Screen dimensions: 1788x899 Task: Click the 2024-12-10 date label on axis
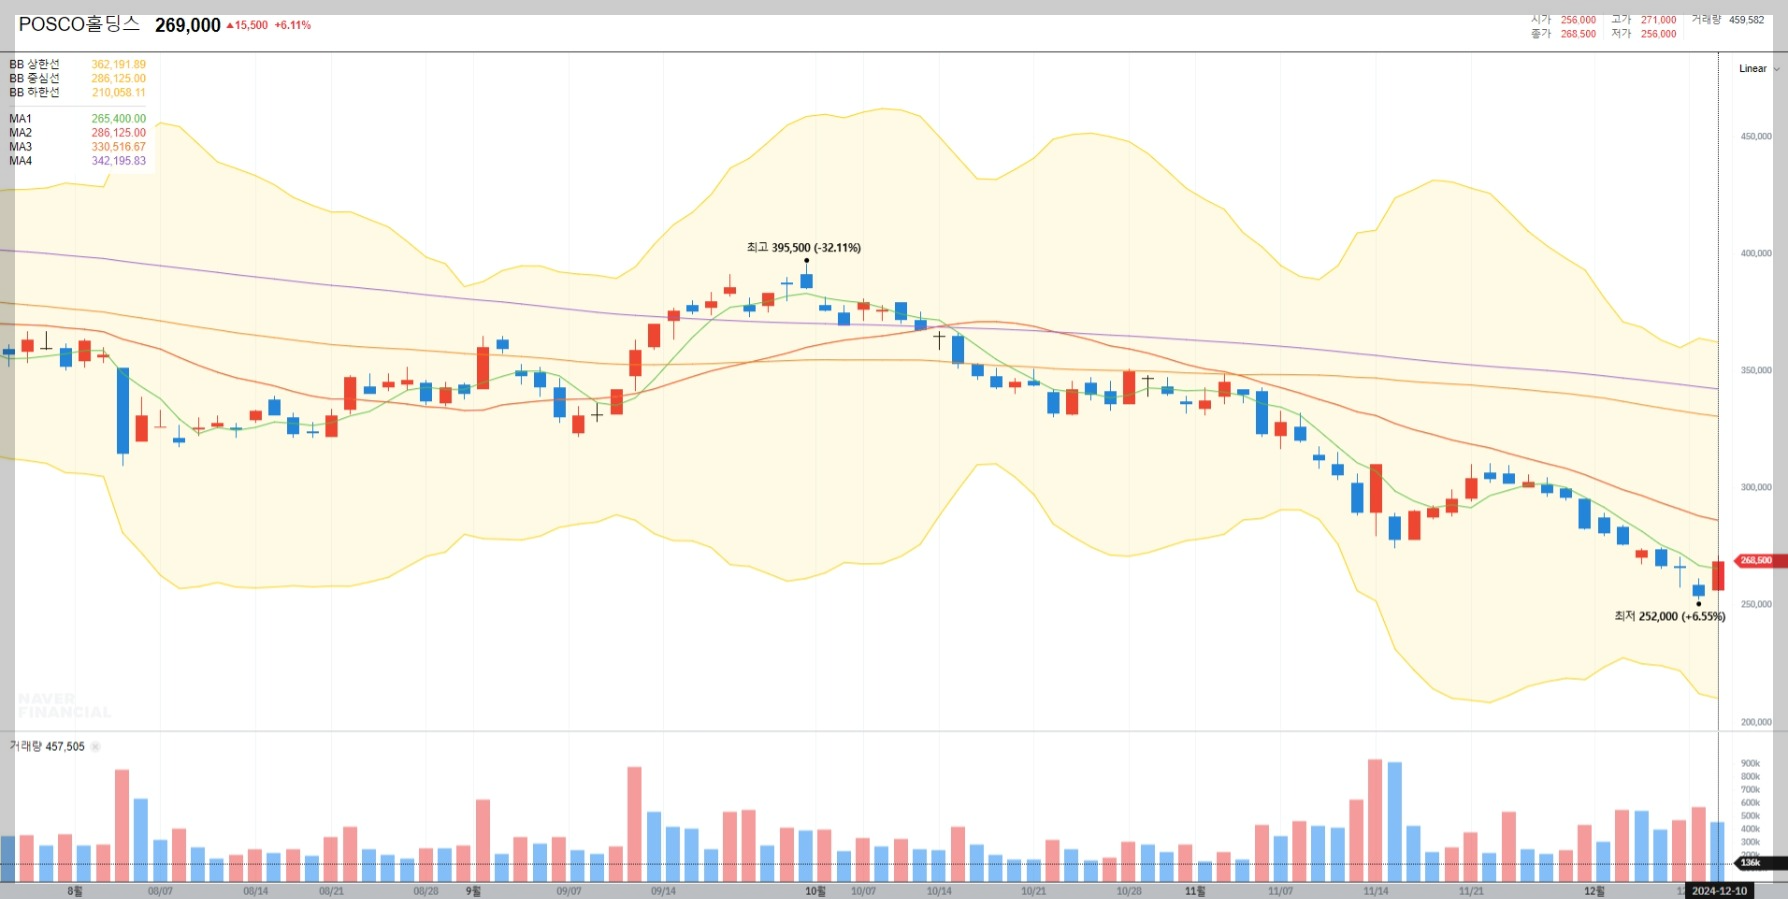tap(1719, 891)
